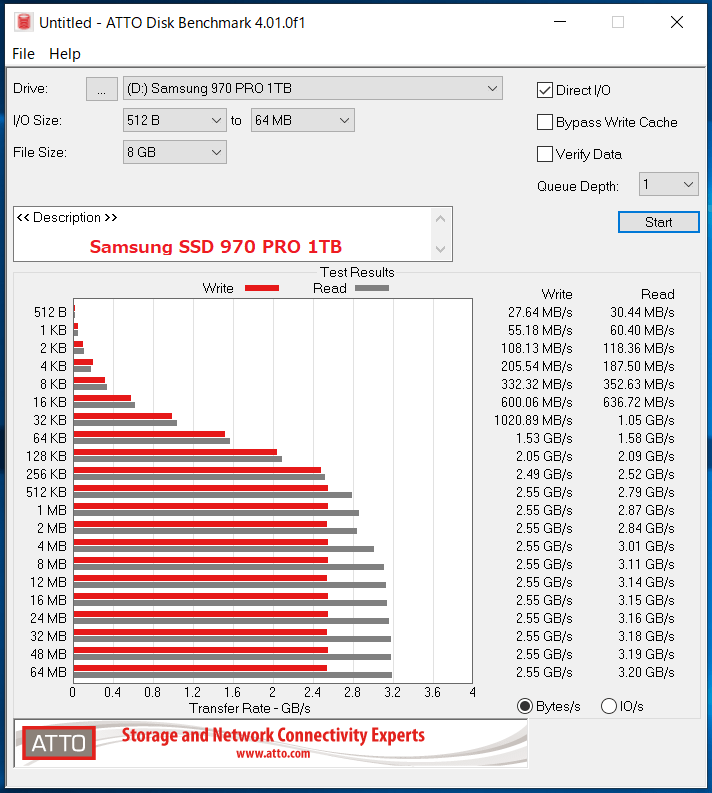Screen dimensions: 712x793
Task: Click the 27.64 MB/s write value
Action: (x=540, y=313)
